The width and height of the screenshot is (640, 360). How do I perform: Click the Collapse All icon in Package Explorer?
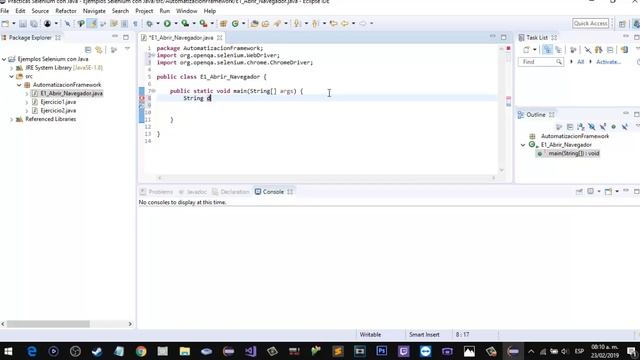pos(88,49)
